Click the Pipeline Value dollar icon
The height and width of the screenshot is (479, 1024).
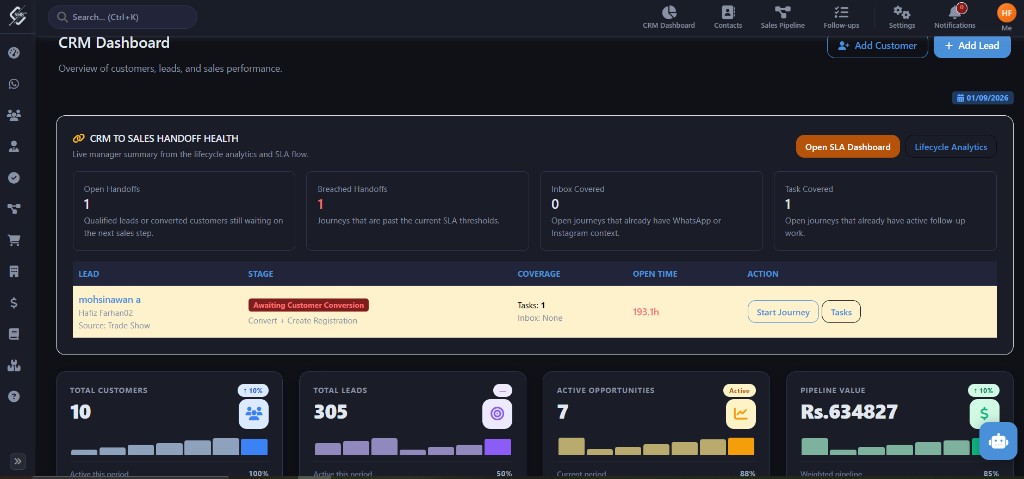tap(984, 414)
